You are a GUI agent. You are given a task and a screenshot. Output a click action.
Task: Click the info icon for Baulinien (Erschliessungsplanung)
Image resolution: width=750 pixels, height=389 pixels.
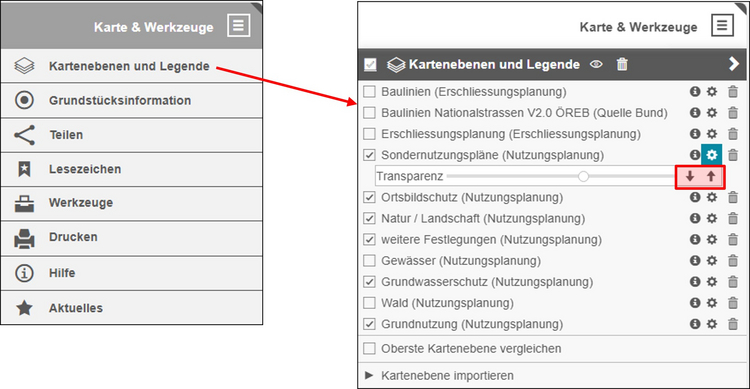pyautogui.click(x=695, y=91)
